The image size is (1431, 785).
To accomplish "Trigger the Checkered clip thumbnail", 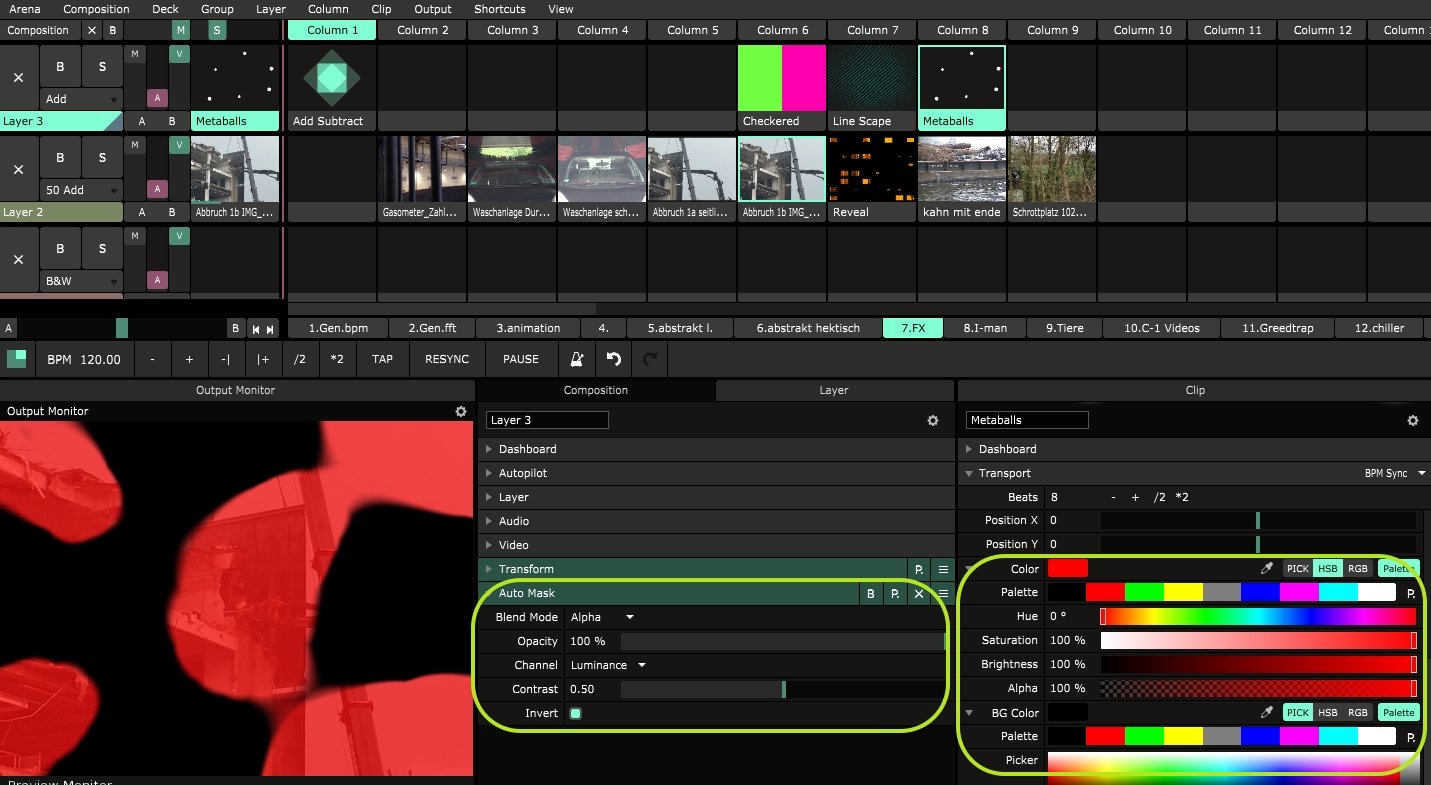I will point(782,78).
